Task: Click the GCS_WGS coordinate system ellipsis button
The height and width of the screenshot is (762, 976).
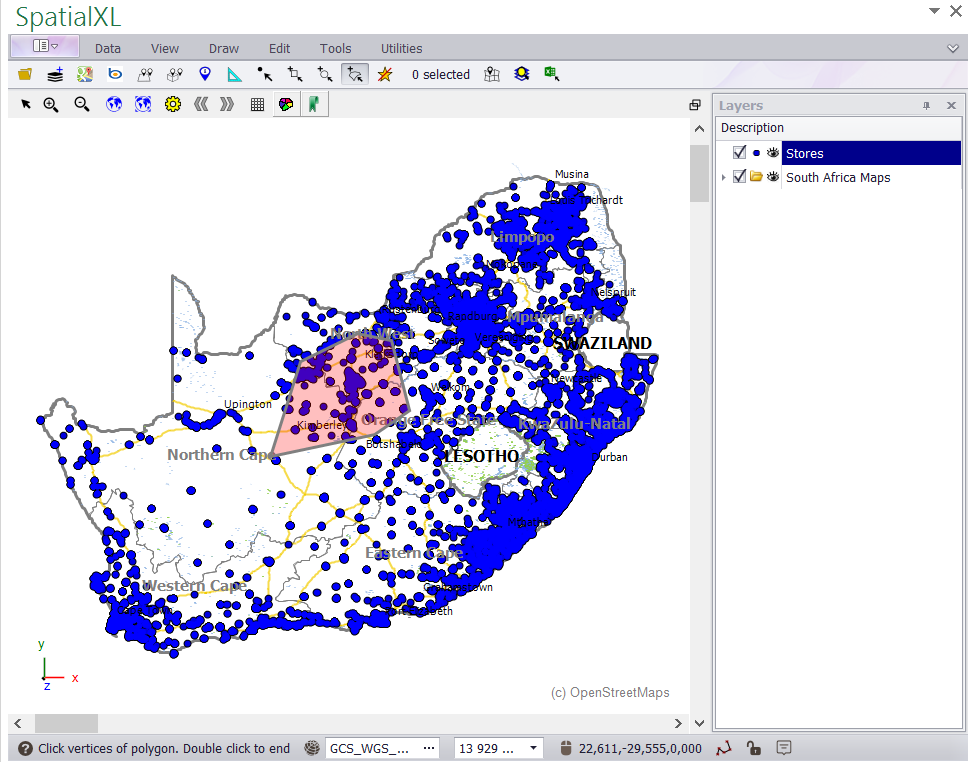Action: [429, 748]
